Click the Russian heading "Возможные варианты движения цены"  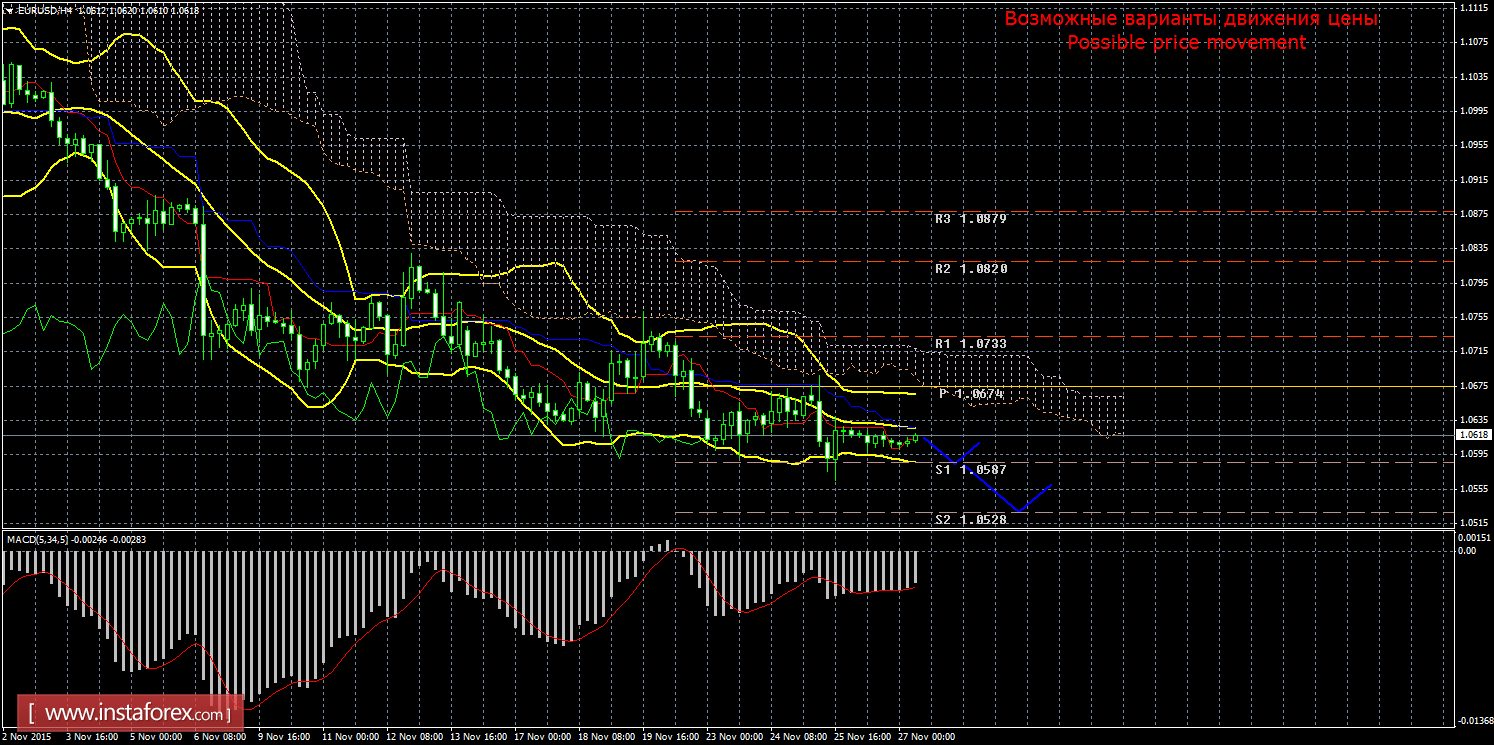pyautogui.click(x=1191, y=19)
